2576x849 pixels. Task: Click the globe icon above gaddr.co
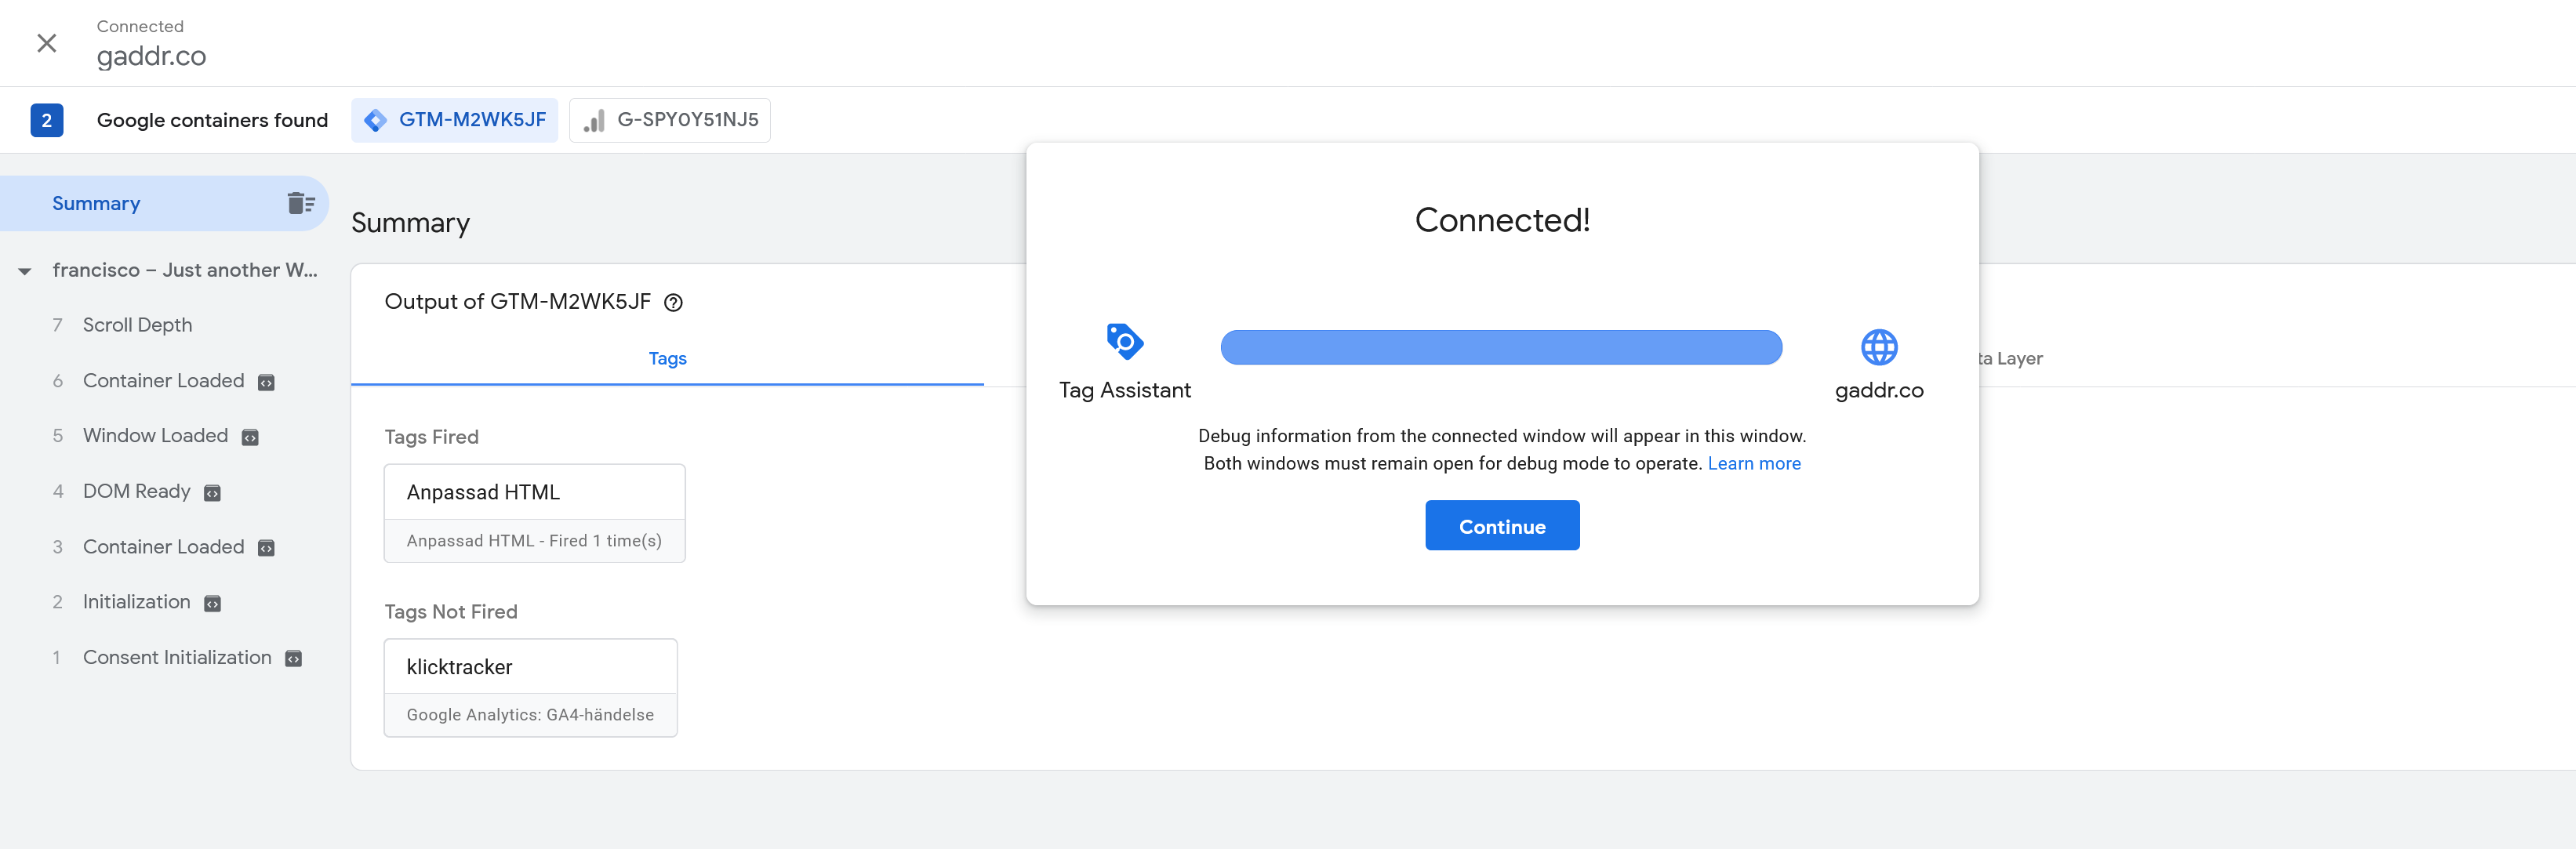[x=1878, y=348]
